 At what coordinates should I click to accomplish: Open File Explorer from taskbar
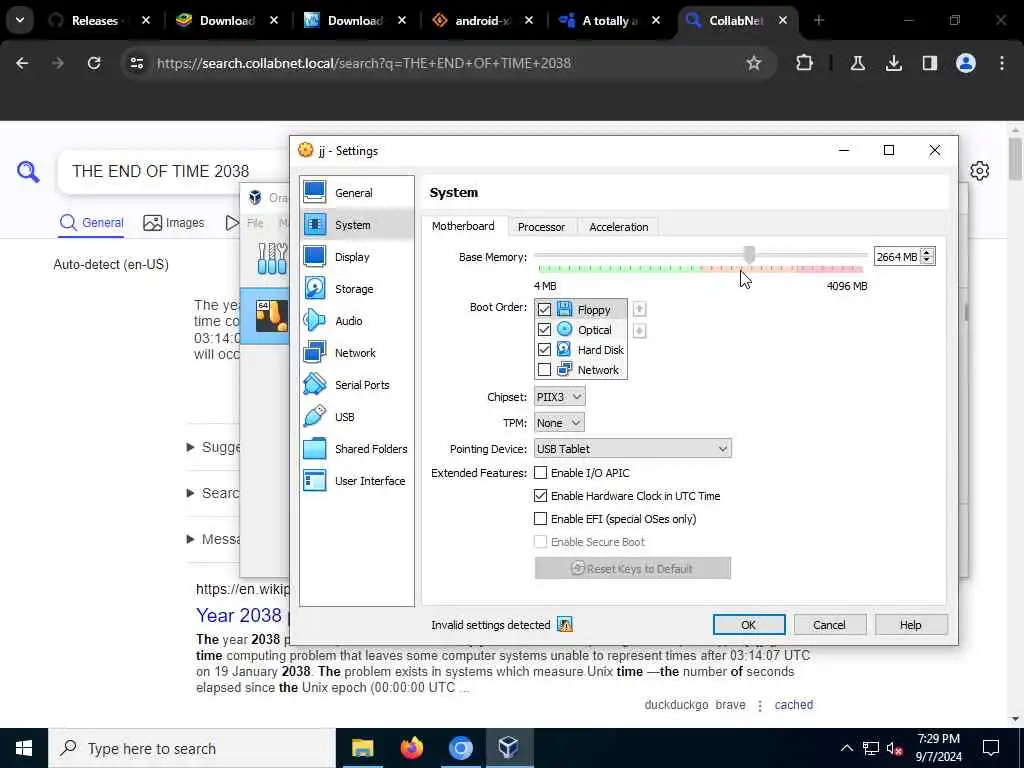(x=362, y=748)
